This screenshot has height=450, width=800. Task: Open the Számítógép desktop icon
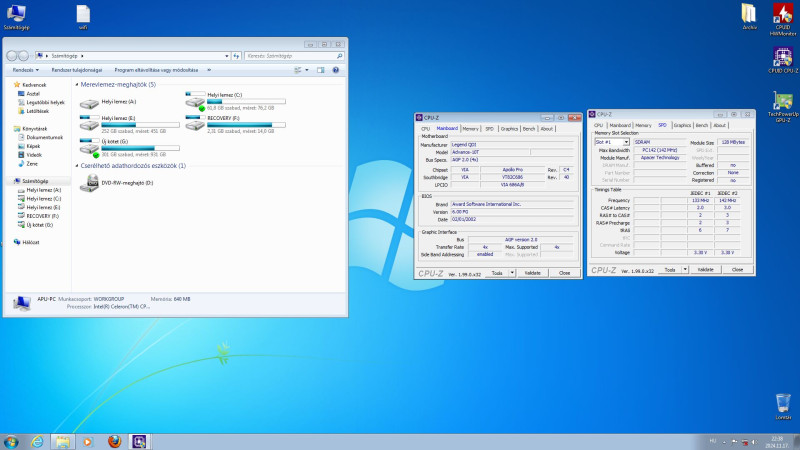tap(16, 17)
